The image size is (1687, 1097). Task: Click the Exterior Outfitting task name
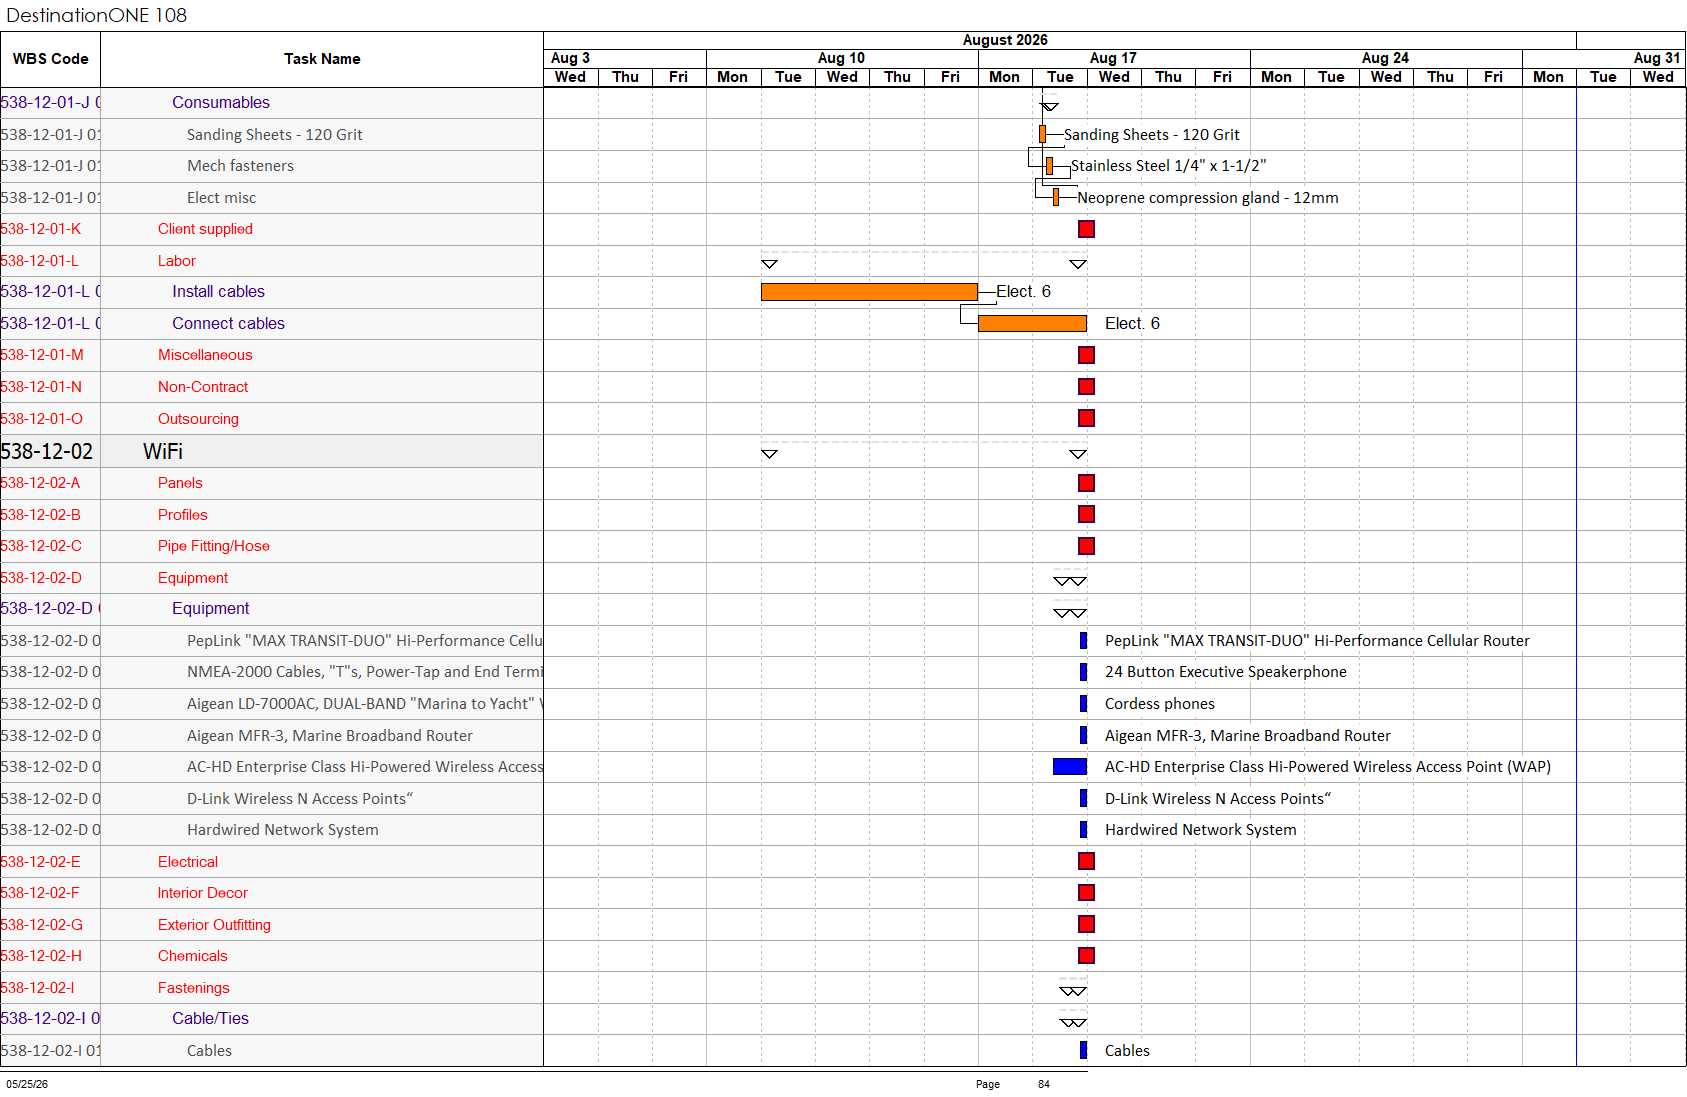click(214, 925)
